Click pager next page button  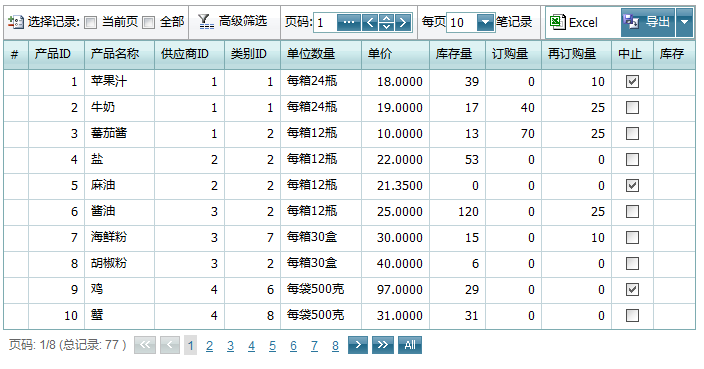(x=358, y=345)
